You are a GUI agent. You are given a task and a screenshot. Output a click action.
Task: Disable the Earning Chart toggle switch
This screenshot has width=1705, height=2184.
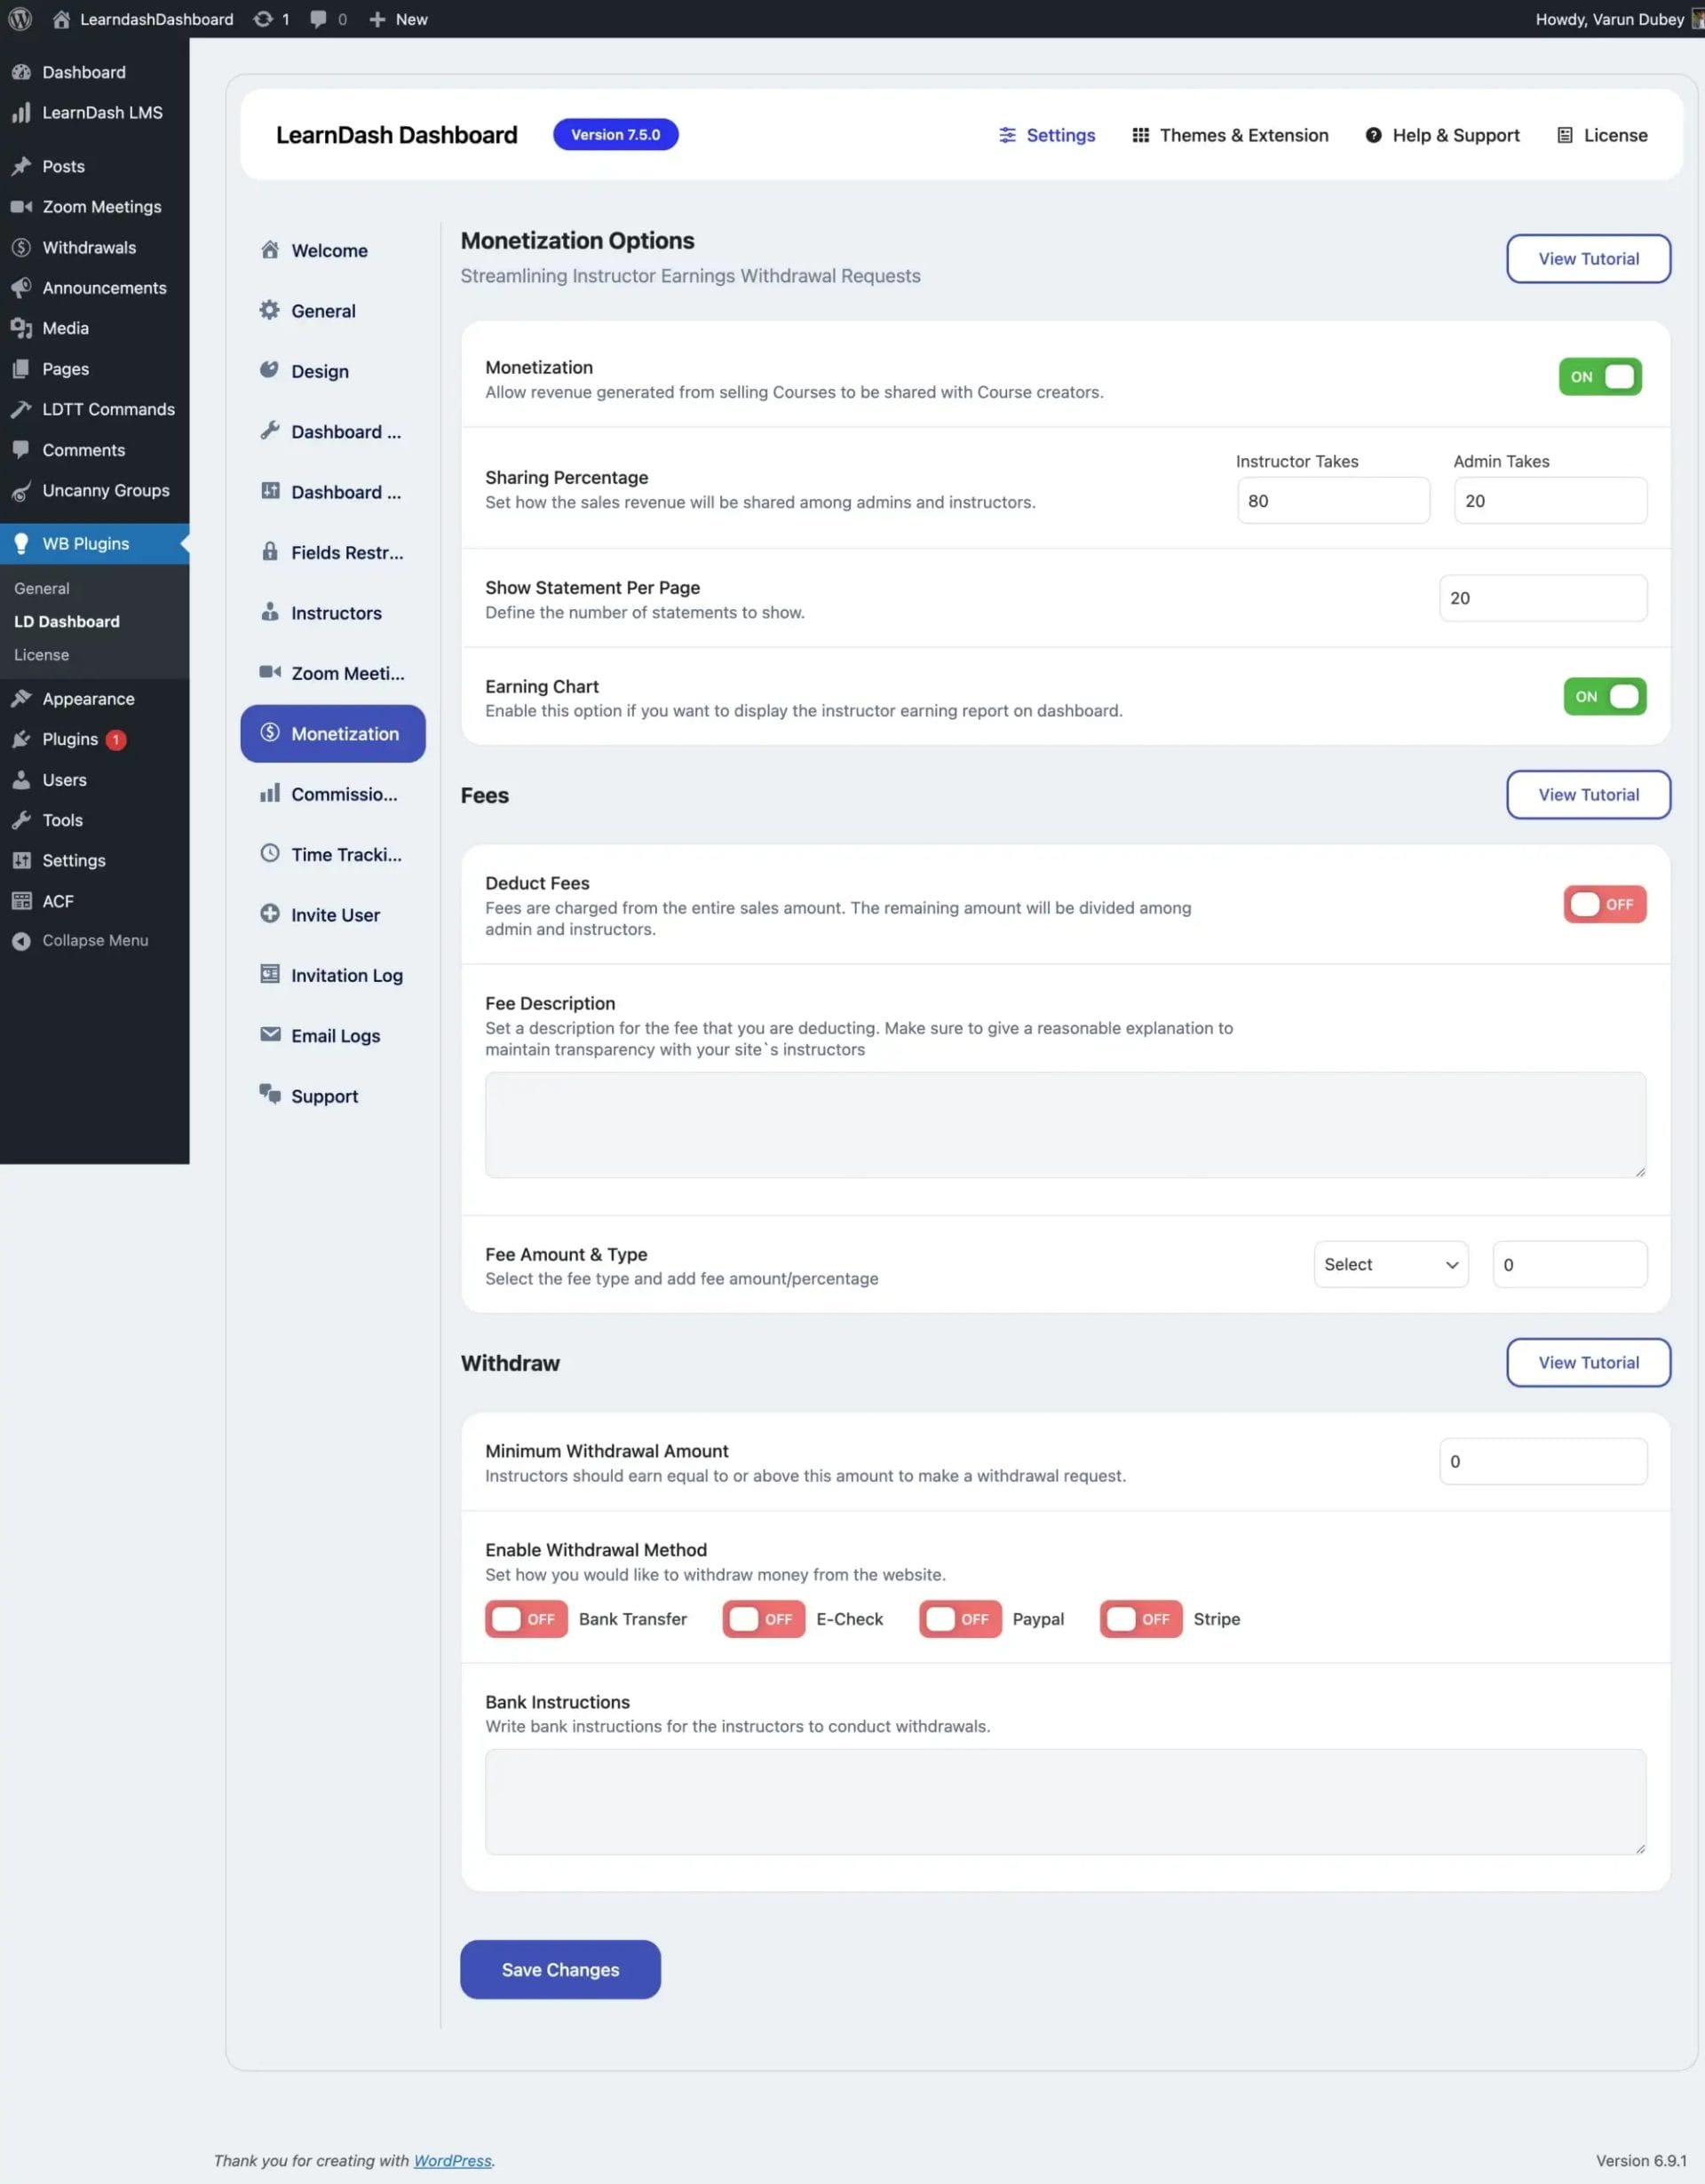1604,697
